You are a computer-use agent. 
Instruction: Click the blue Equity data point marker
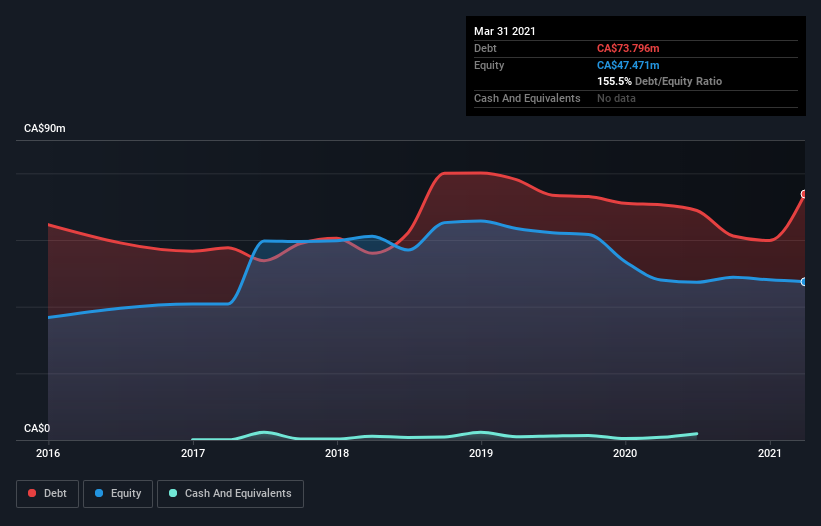tap(804, 282)
